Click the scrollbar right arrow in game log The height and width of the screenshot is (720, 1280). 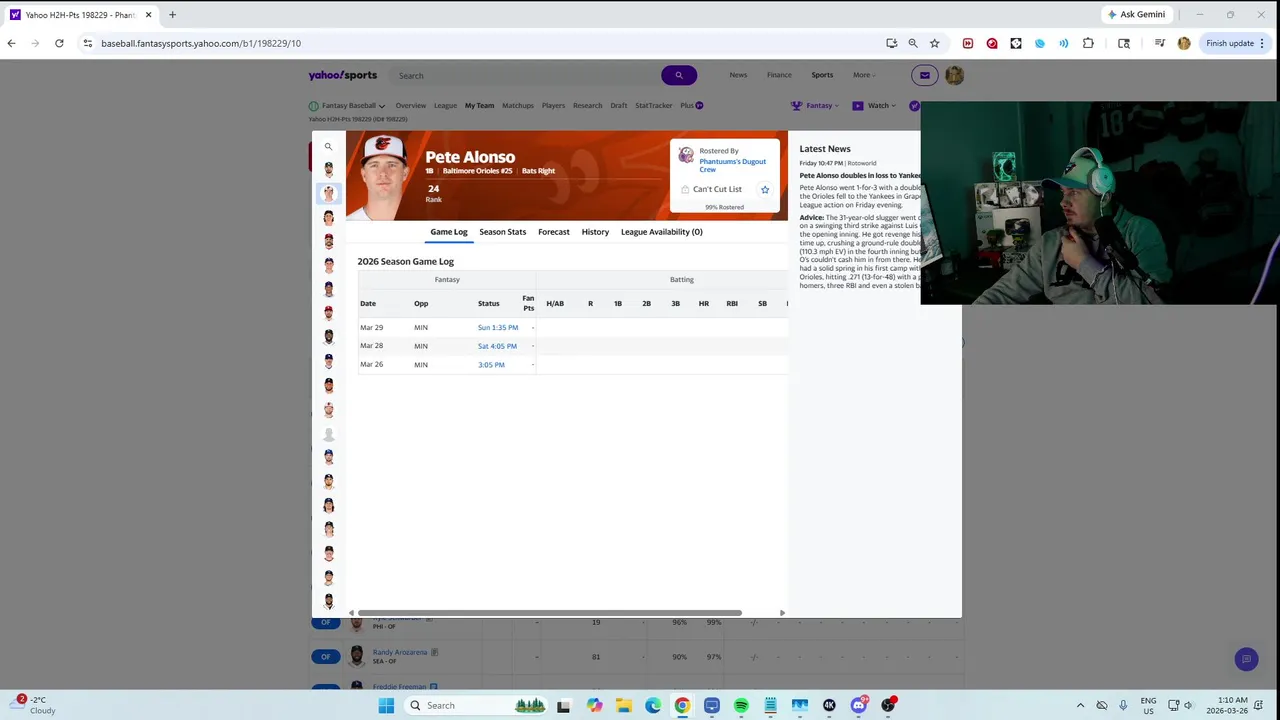[782, 613]
